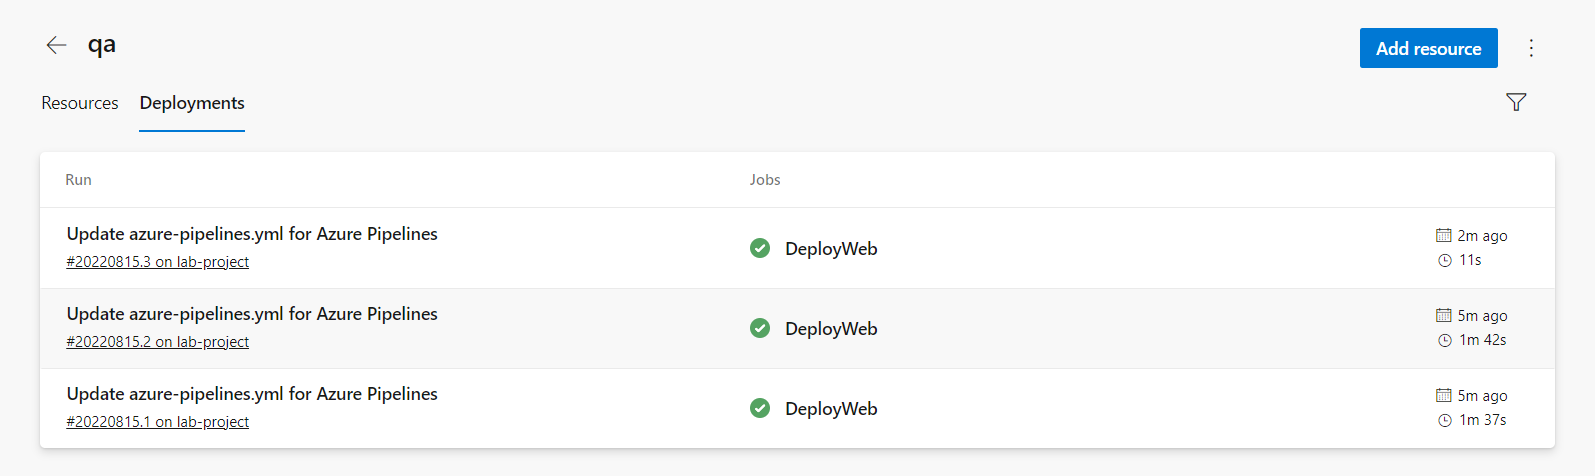This screenshot has height=476, width=1595.
Task: Click the clock icon beside 1m 37s
Action: point(1444,420)
